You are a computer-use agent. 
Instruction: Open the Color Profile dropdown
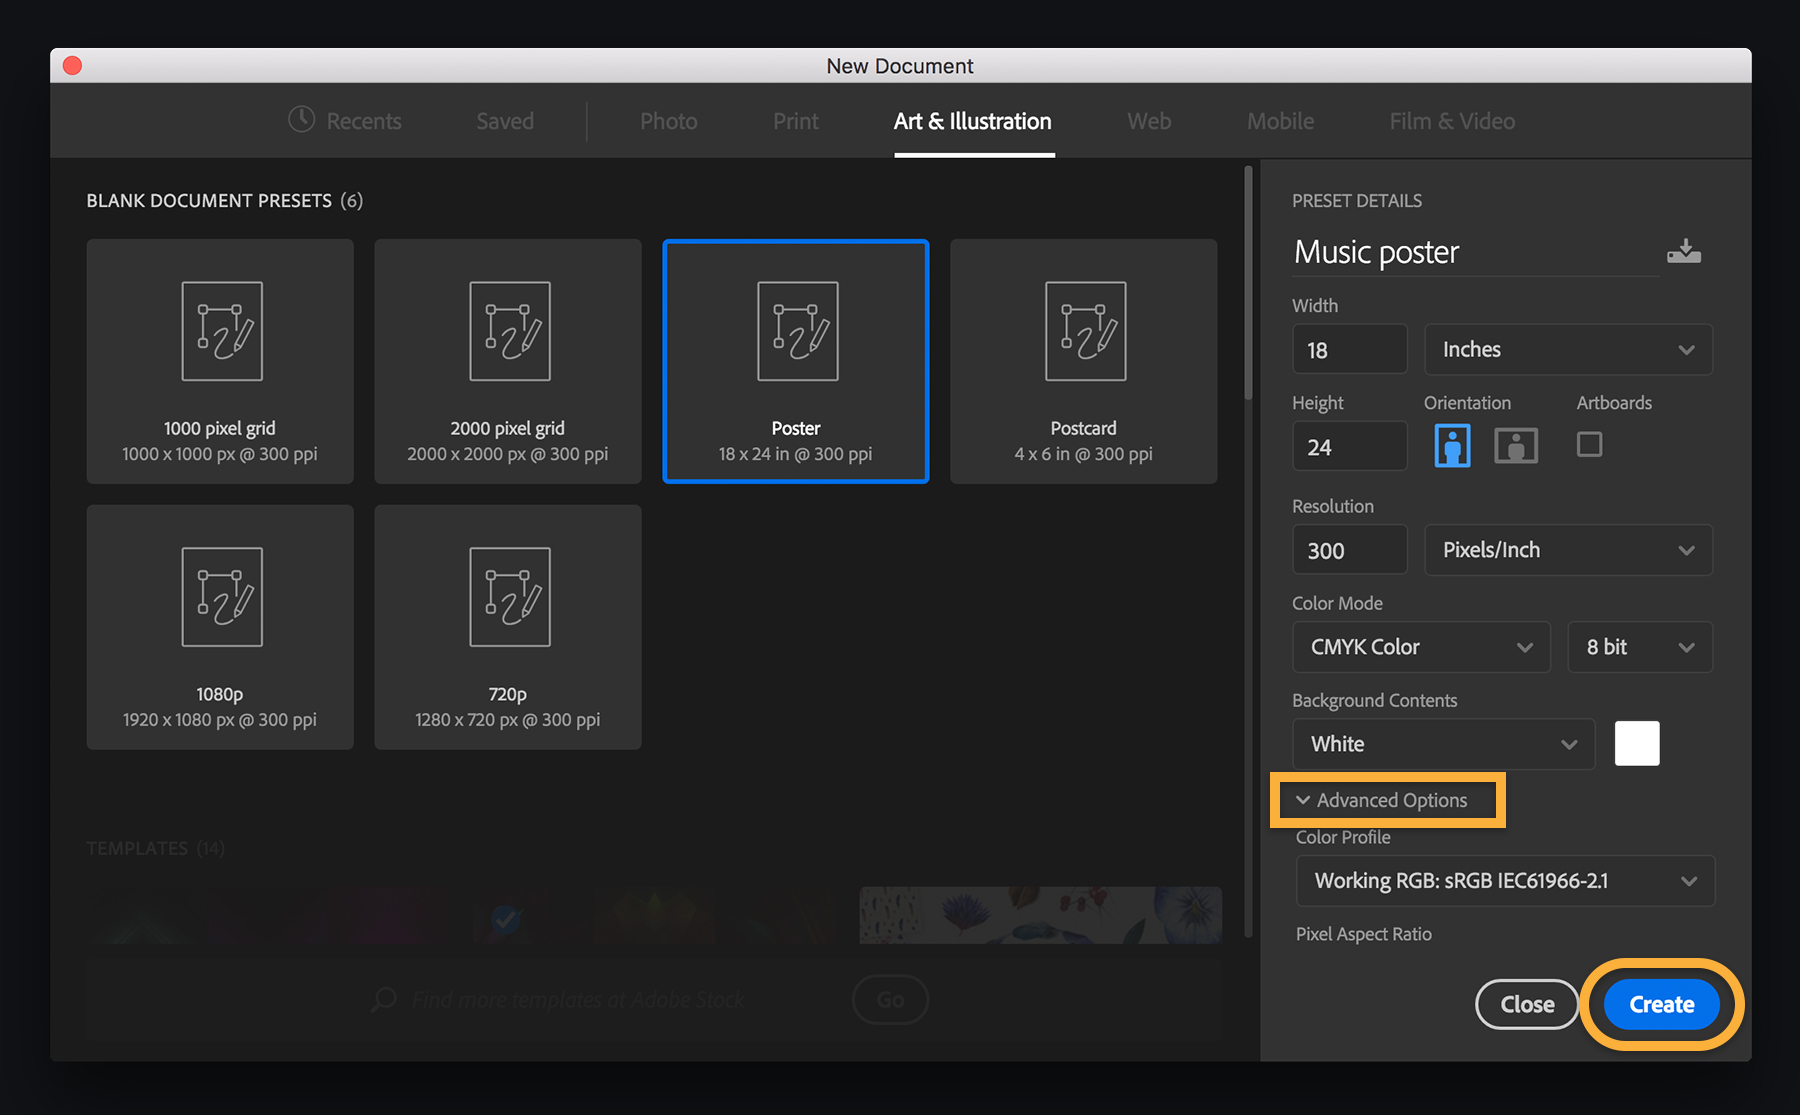coord(1504,881)
